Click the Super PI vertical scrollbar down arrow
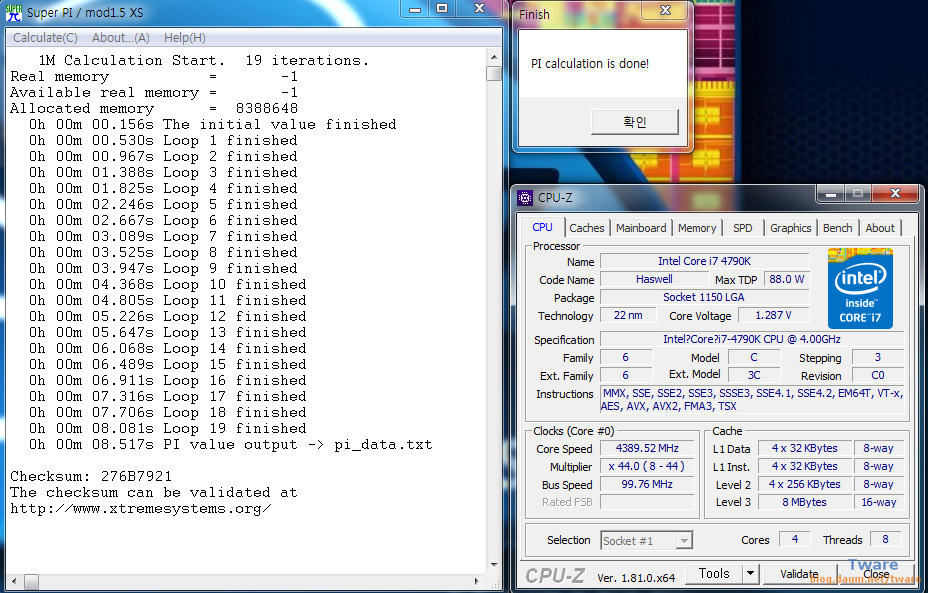 494,565
